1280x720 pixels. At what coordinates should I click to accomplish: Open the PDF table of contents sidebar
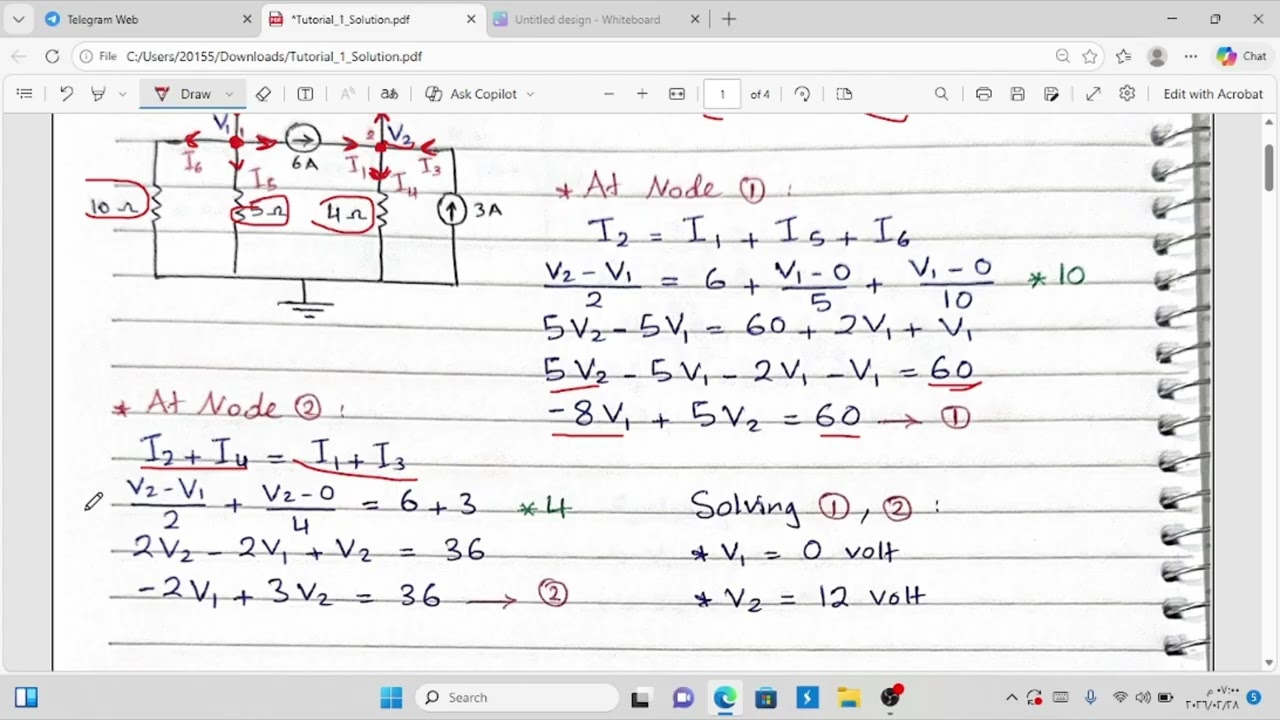click(25, 94)
